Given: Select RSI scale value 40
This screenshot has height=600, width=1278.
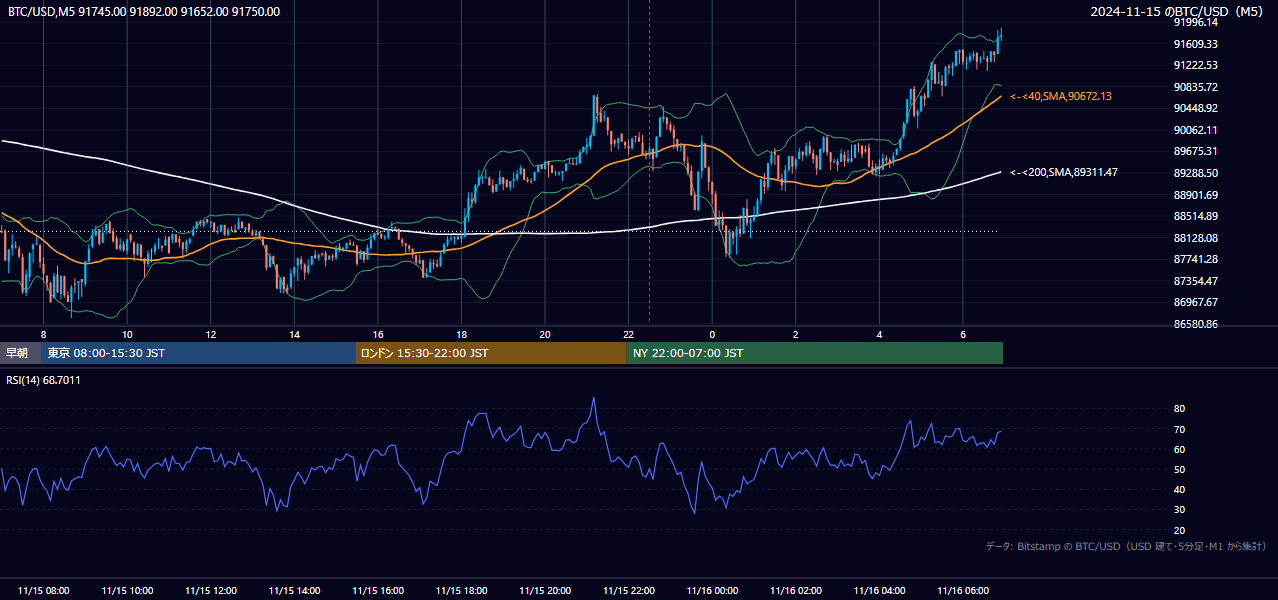Looking at the screenshot, I should coord(1179,489).
